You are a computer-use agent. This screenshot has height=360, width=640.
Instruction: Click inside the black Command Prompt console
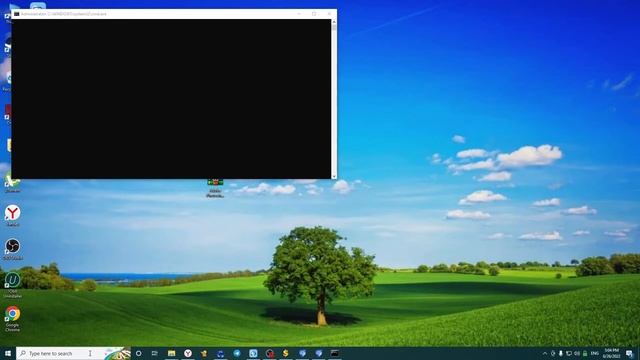click(x=171, y=99)
